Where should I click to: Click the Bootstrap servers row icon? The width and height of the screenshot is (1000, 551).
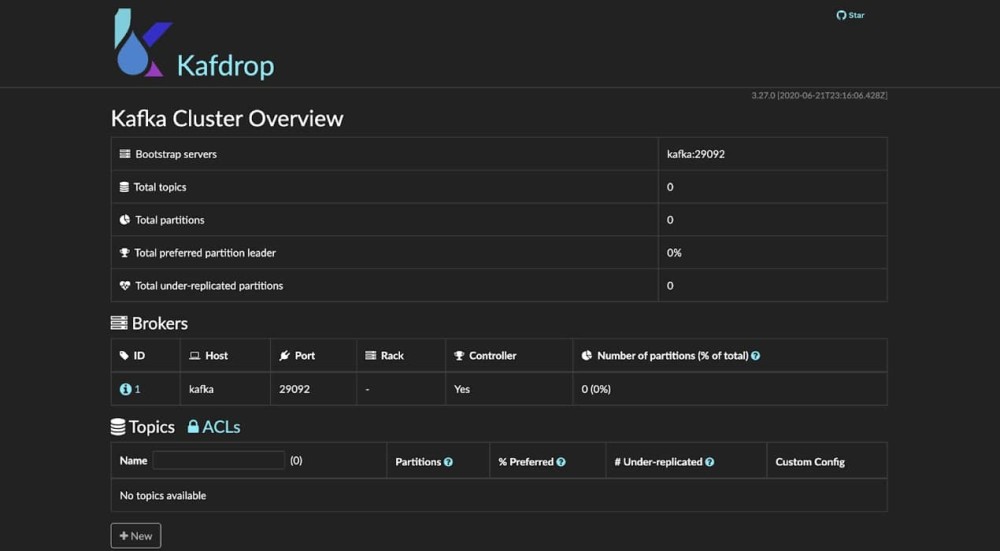(125, 154)
